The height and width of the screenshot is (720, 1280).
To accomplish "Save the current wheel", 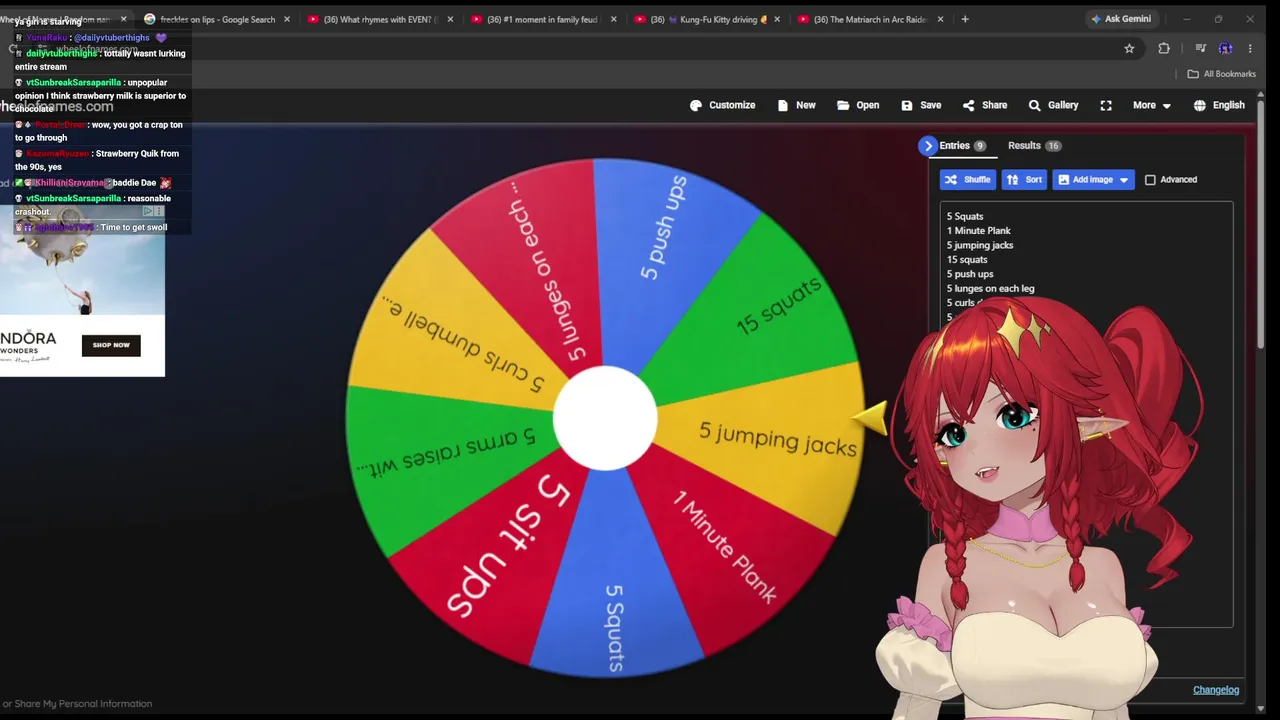I will point(921,105).
